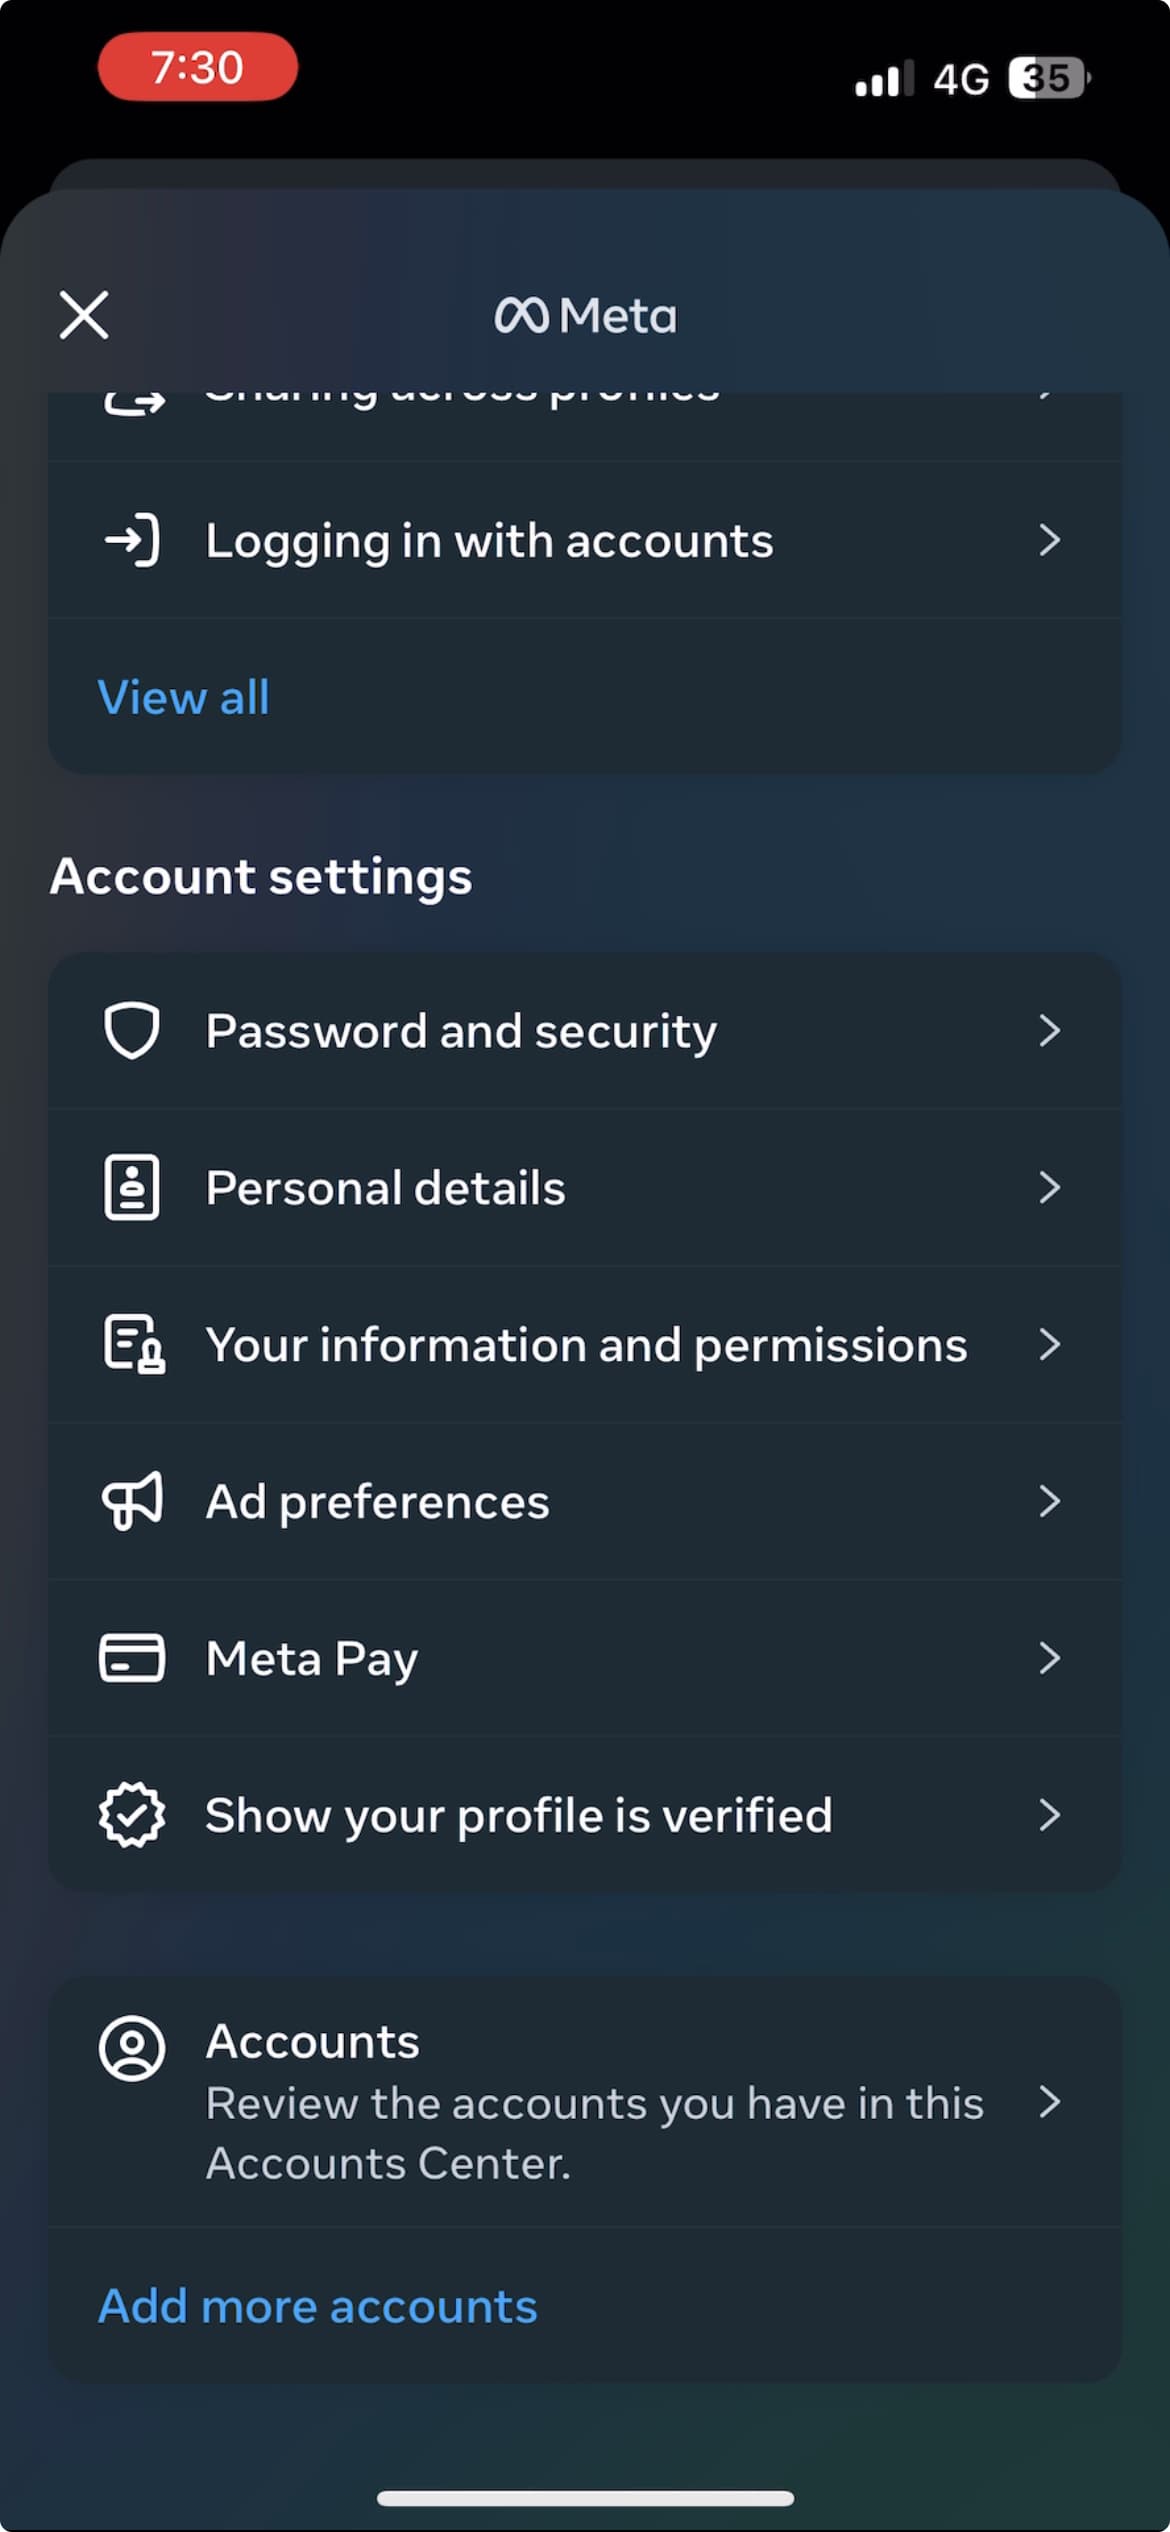
Task: Tap the ID card icon for Personal details
Action: 132,1188
